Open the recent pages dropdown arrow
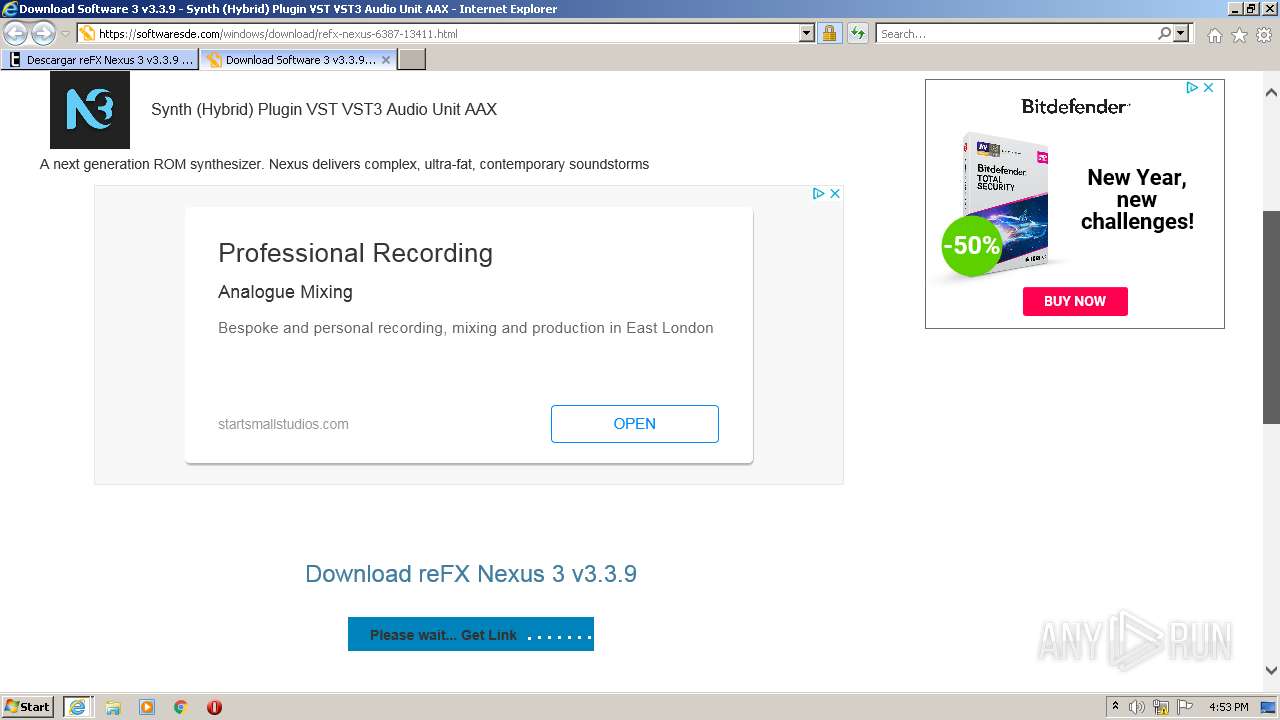 (65, 34)
